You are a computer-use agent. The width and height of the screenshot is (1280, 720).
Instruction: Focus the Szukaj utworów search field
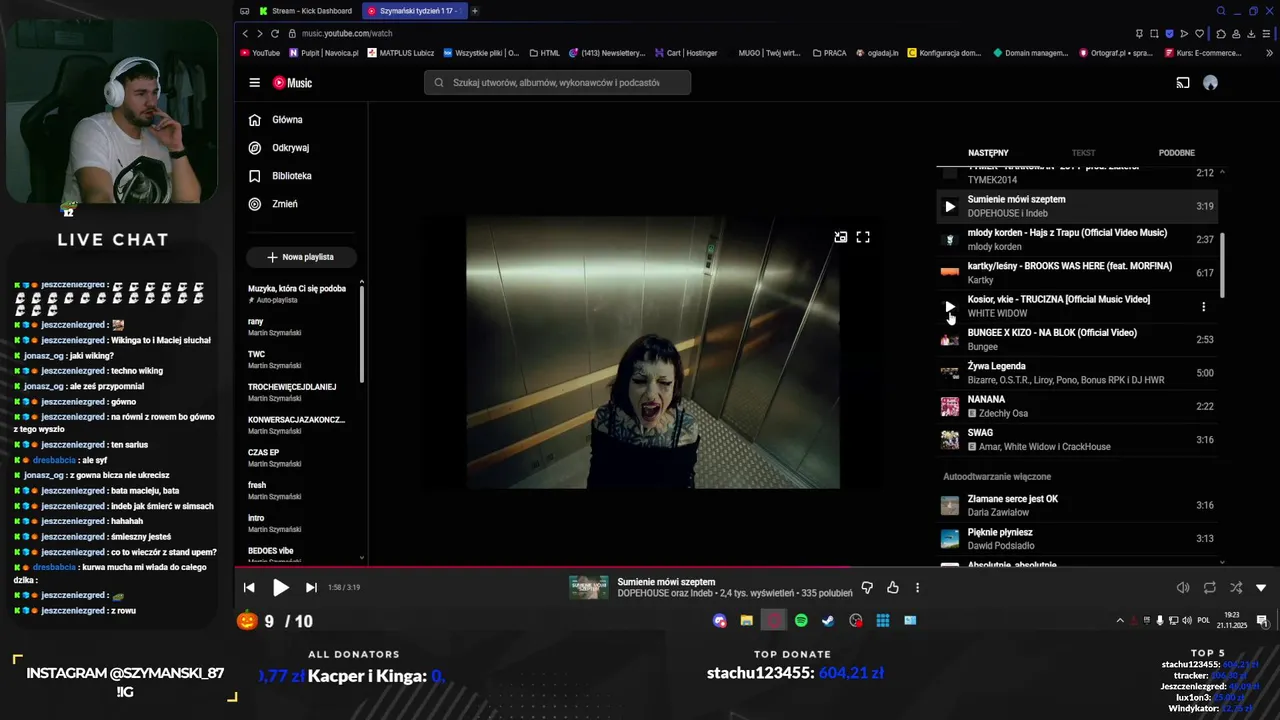[x=557, y=83]
